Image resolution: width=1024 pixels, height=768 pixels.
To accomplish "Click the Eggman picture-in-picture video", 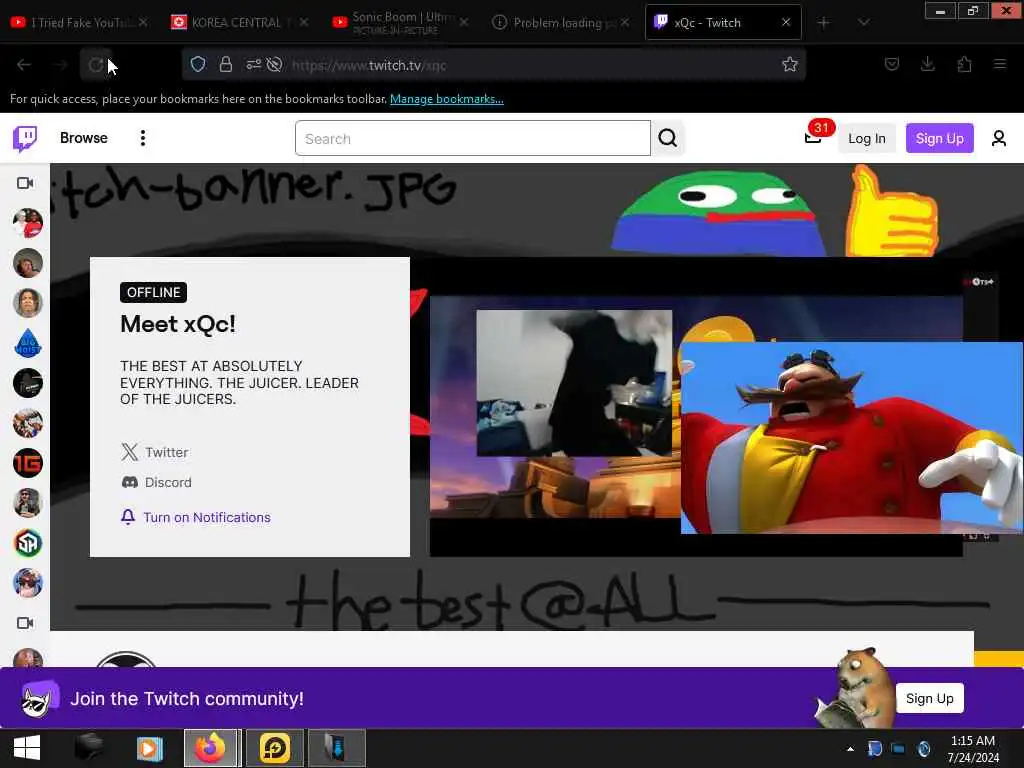I will click(x=852, y=438).
